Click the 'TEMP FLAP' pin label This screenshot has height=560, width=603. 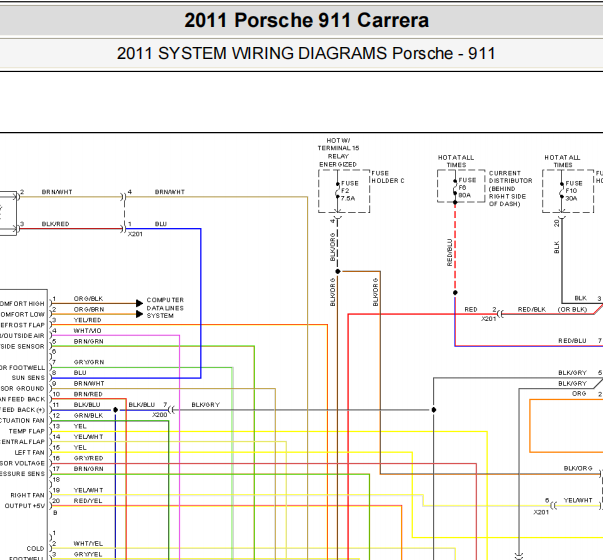(27, 432)
